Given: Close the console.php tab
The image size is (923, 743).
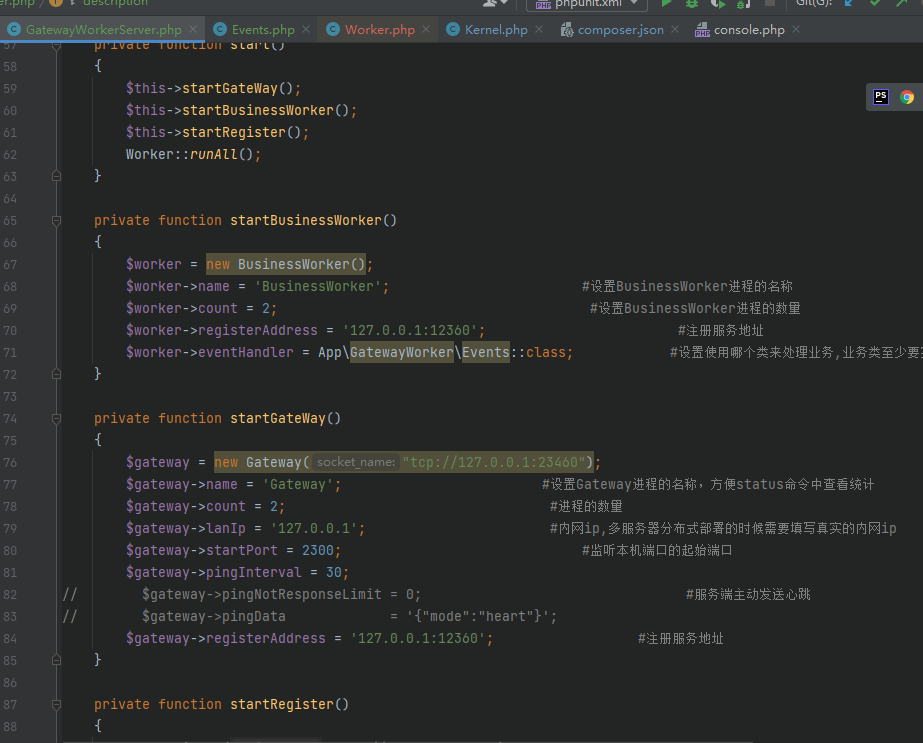Looking at the screenshot, I should click(796, 29).
